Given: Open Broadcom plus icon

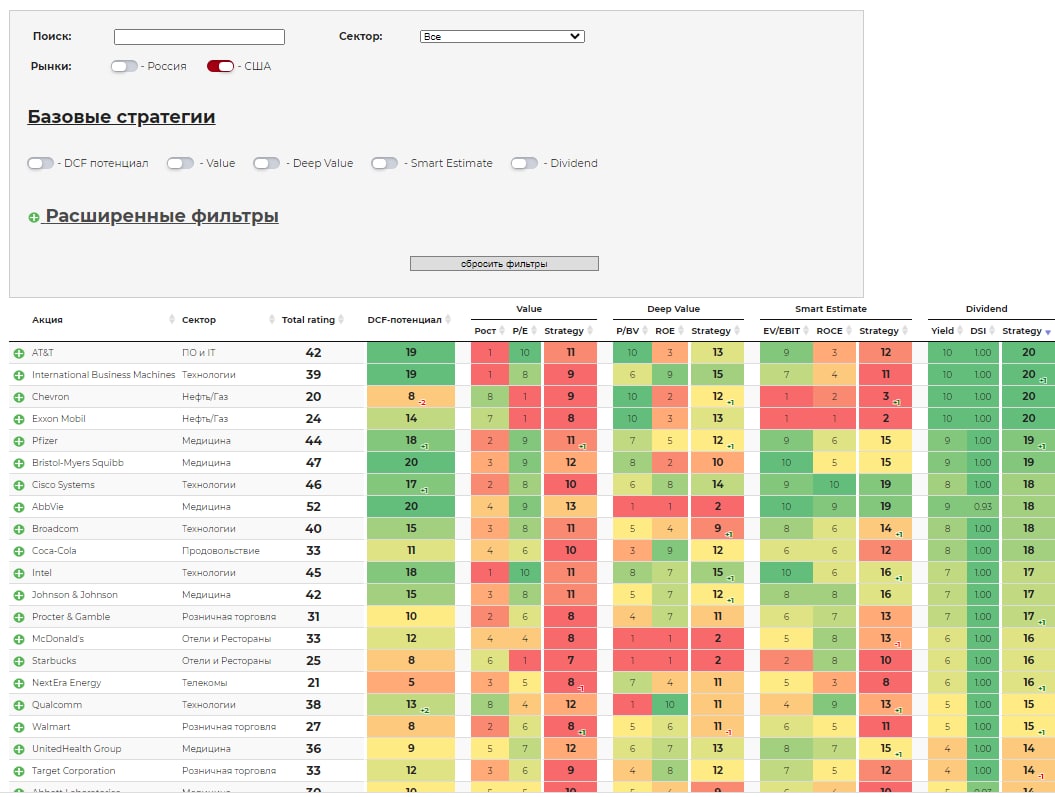Looking at the screenshot, I should tap(19, 529).
